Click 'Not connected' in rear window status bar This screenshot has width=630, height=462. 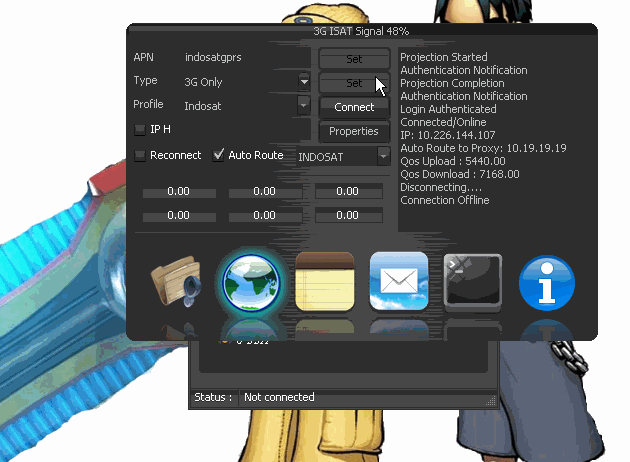[x=279, y=397]
